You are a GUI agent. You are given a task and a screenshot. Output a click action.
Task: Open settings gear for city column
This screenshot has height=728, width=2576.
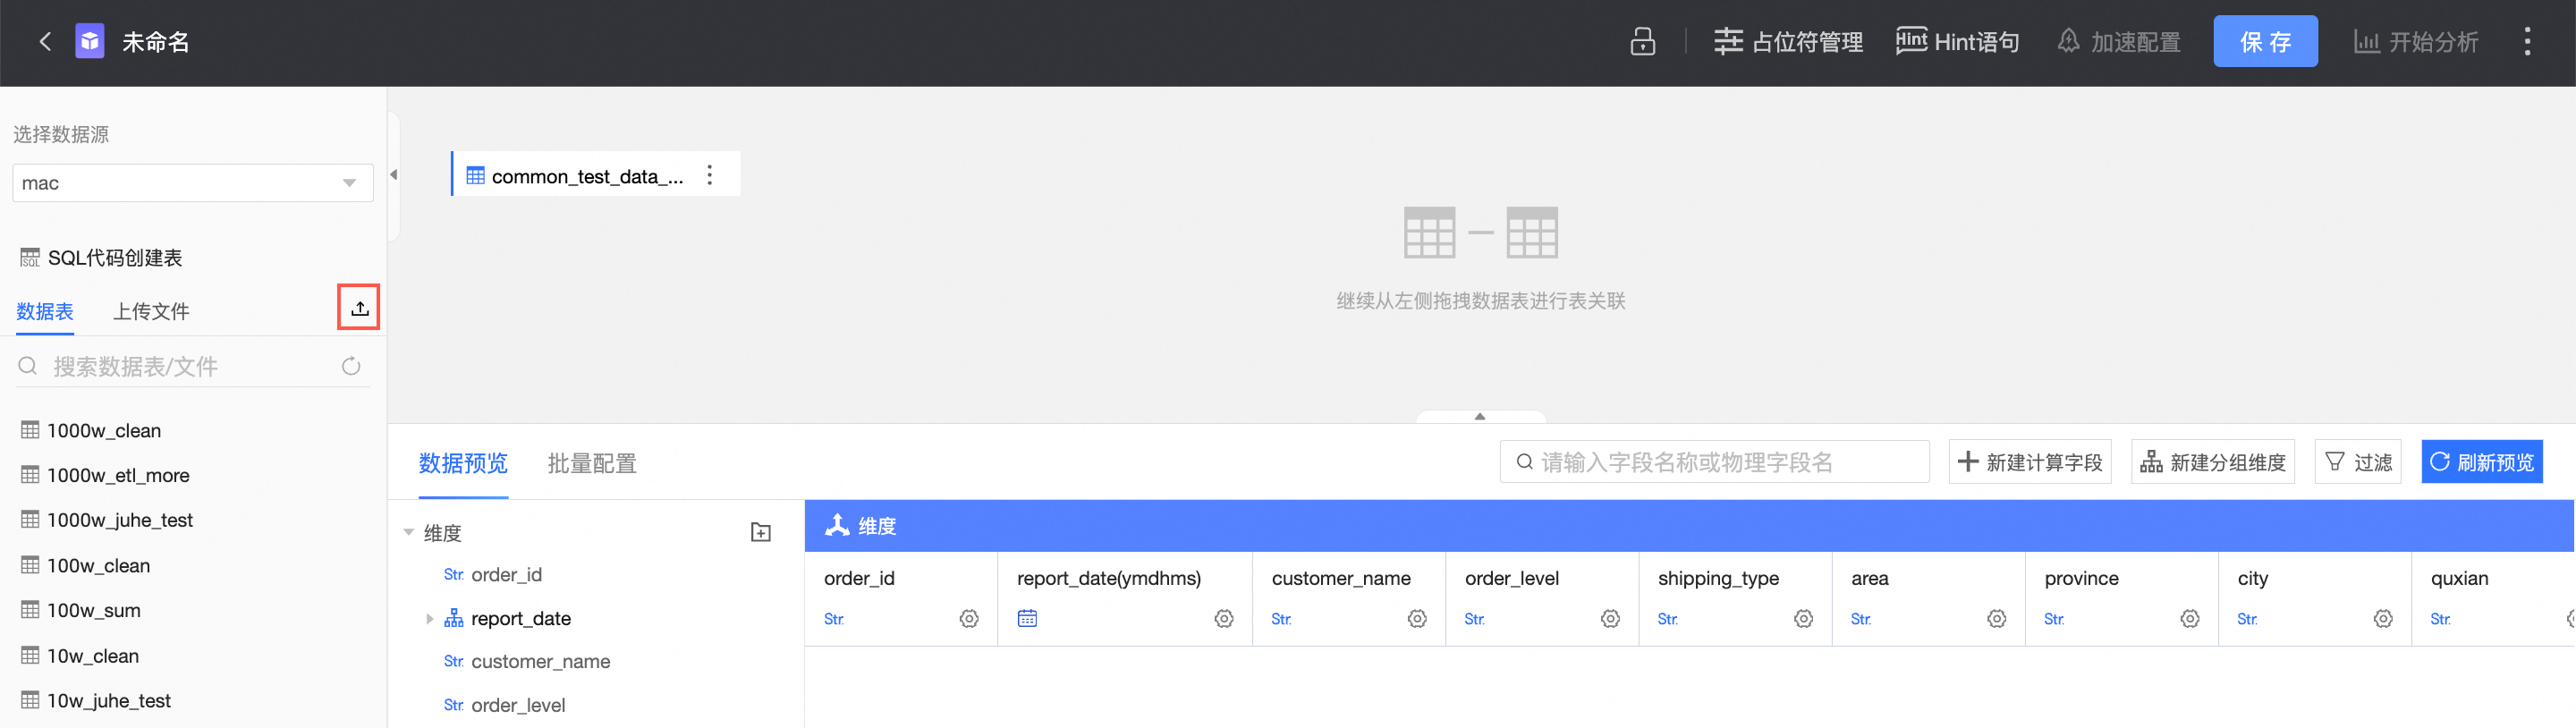[x=2383, y=619]
